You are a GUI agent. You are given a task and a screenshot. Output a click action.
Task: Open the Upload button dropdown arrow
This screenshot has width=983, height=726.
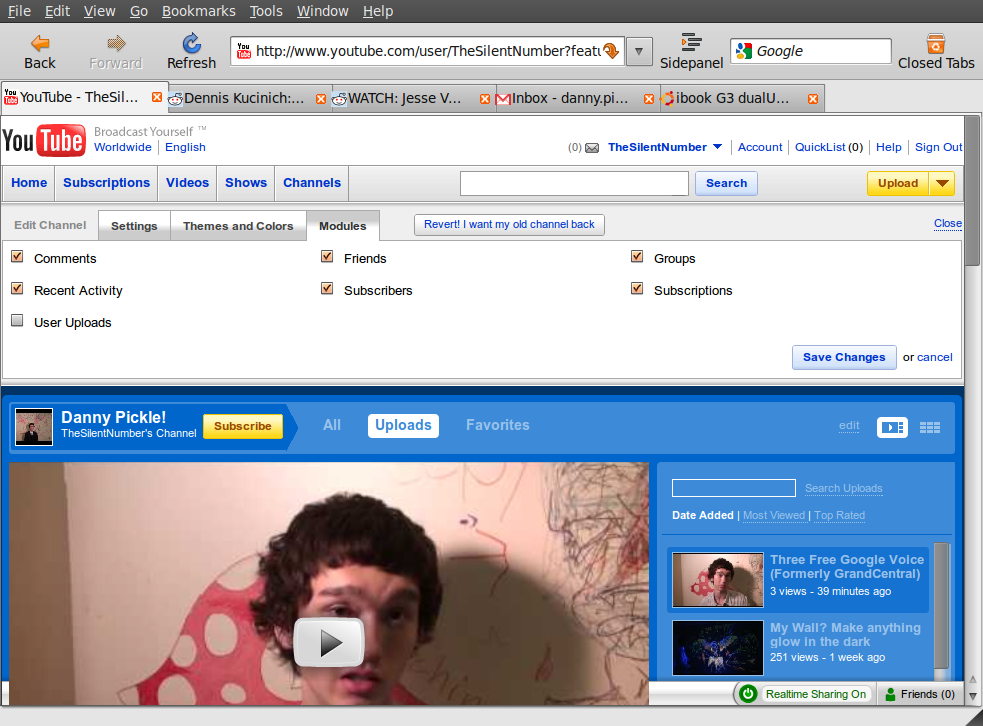pos(942,184)
